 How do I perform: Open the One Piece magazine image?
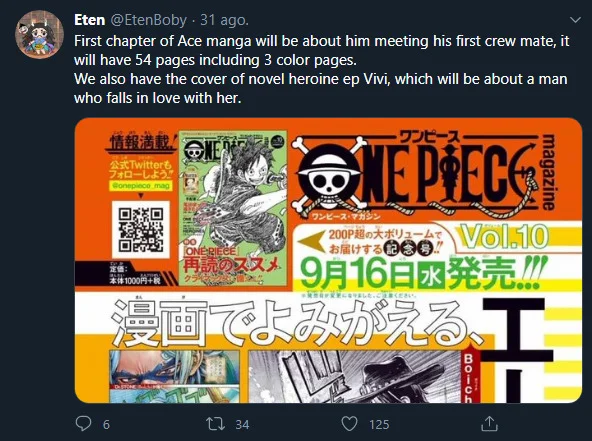[328, 260]
